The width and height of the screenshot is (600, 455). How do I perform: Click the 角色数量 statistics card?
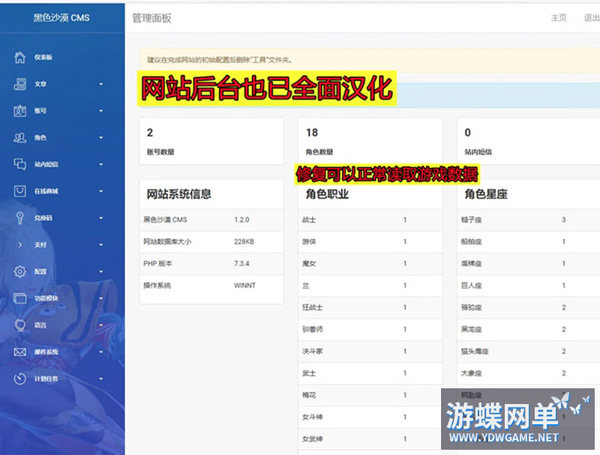point(369,143)
